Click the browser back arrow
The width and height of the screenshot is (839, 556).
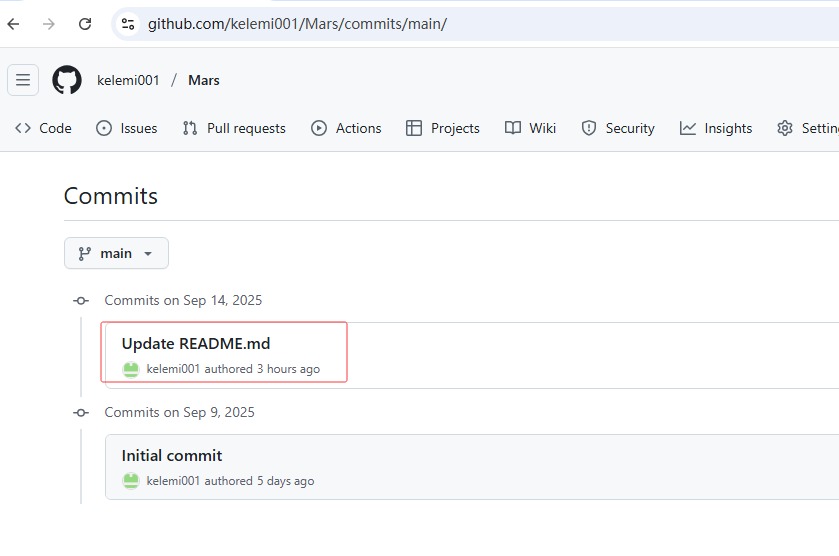tap(14, 23)
